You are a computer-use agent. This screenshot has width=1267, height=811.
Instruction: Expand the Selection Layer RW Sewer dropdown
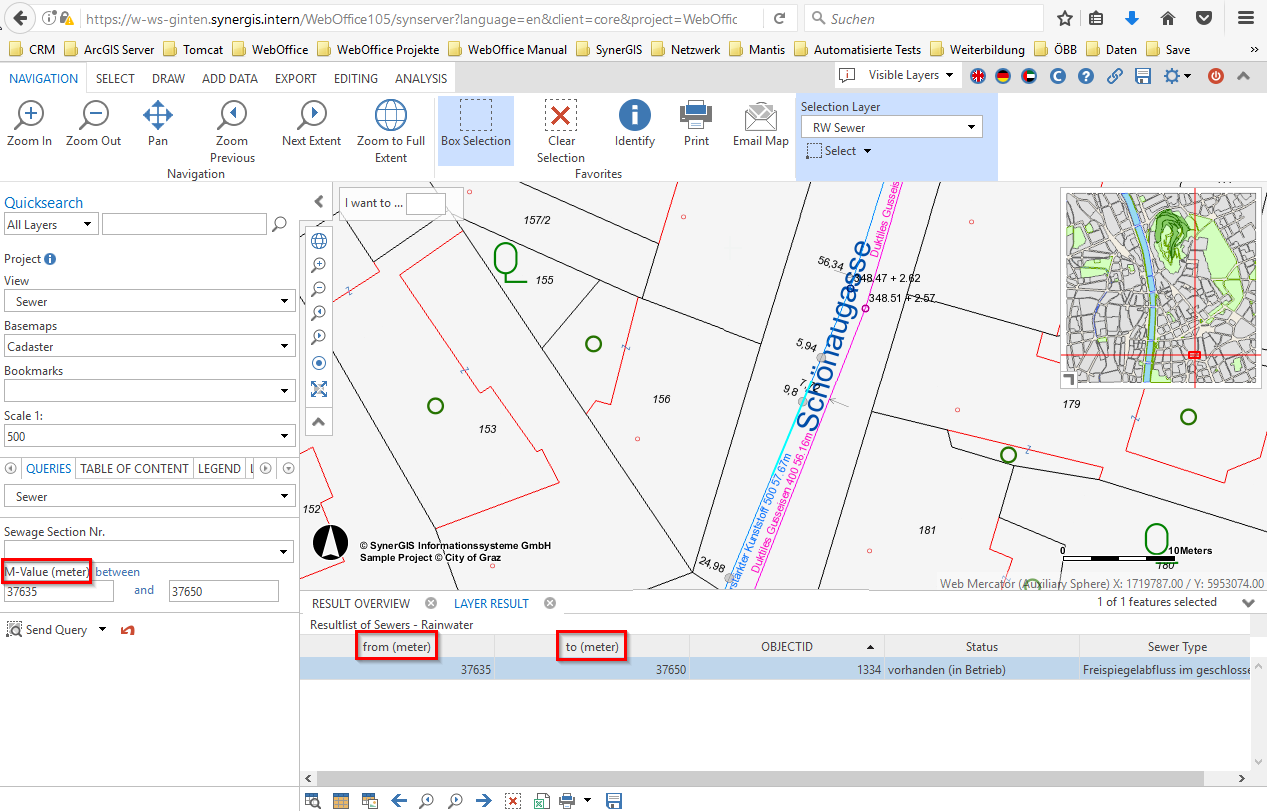pos(891,127)
